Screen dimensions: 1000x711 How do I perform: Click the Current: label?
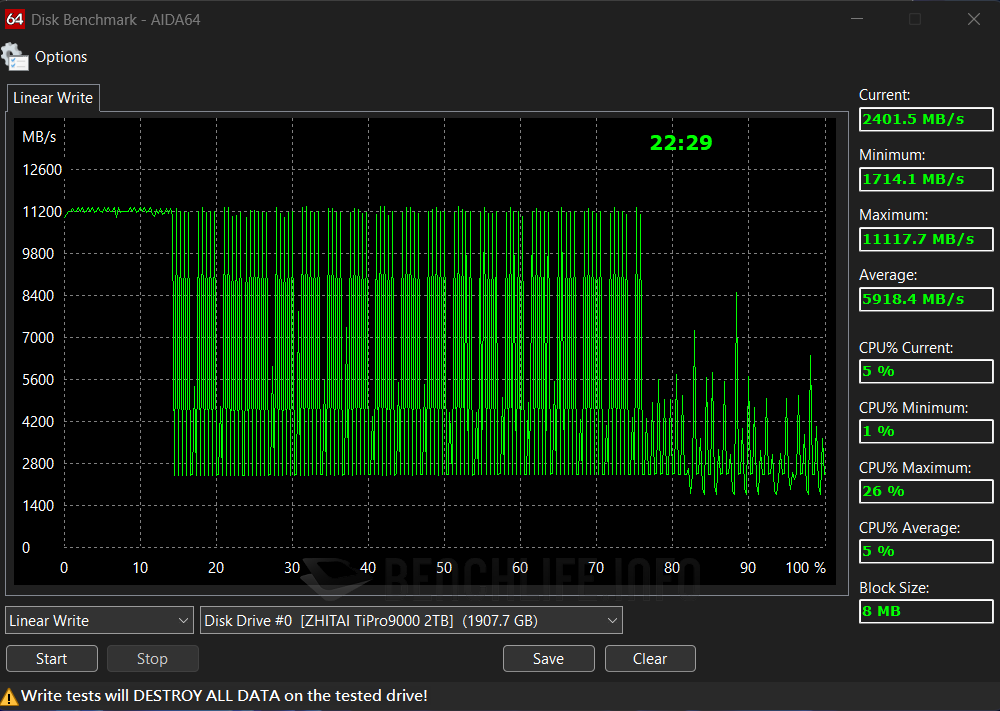(884, 95)
